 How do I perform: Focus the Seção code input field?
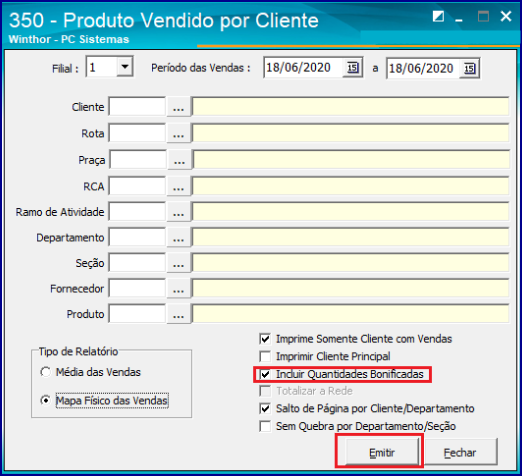137,263
